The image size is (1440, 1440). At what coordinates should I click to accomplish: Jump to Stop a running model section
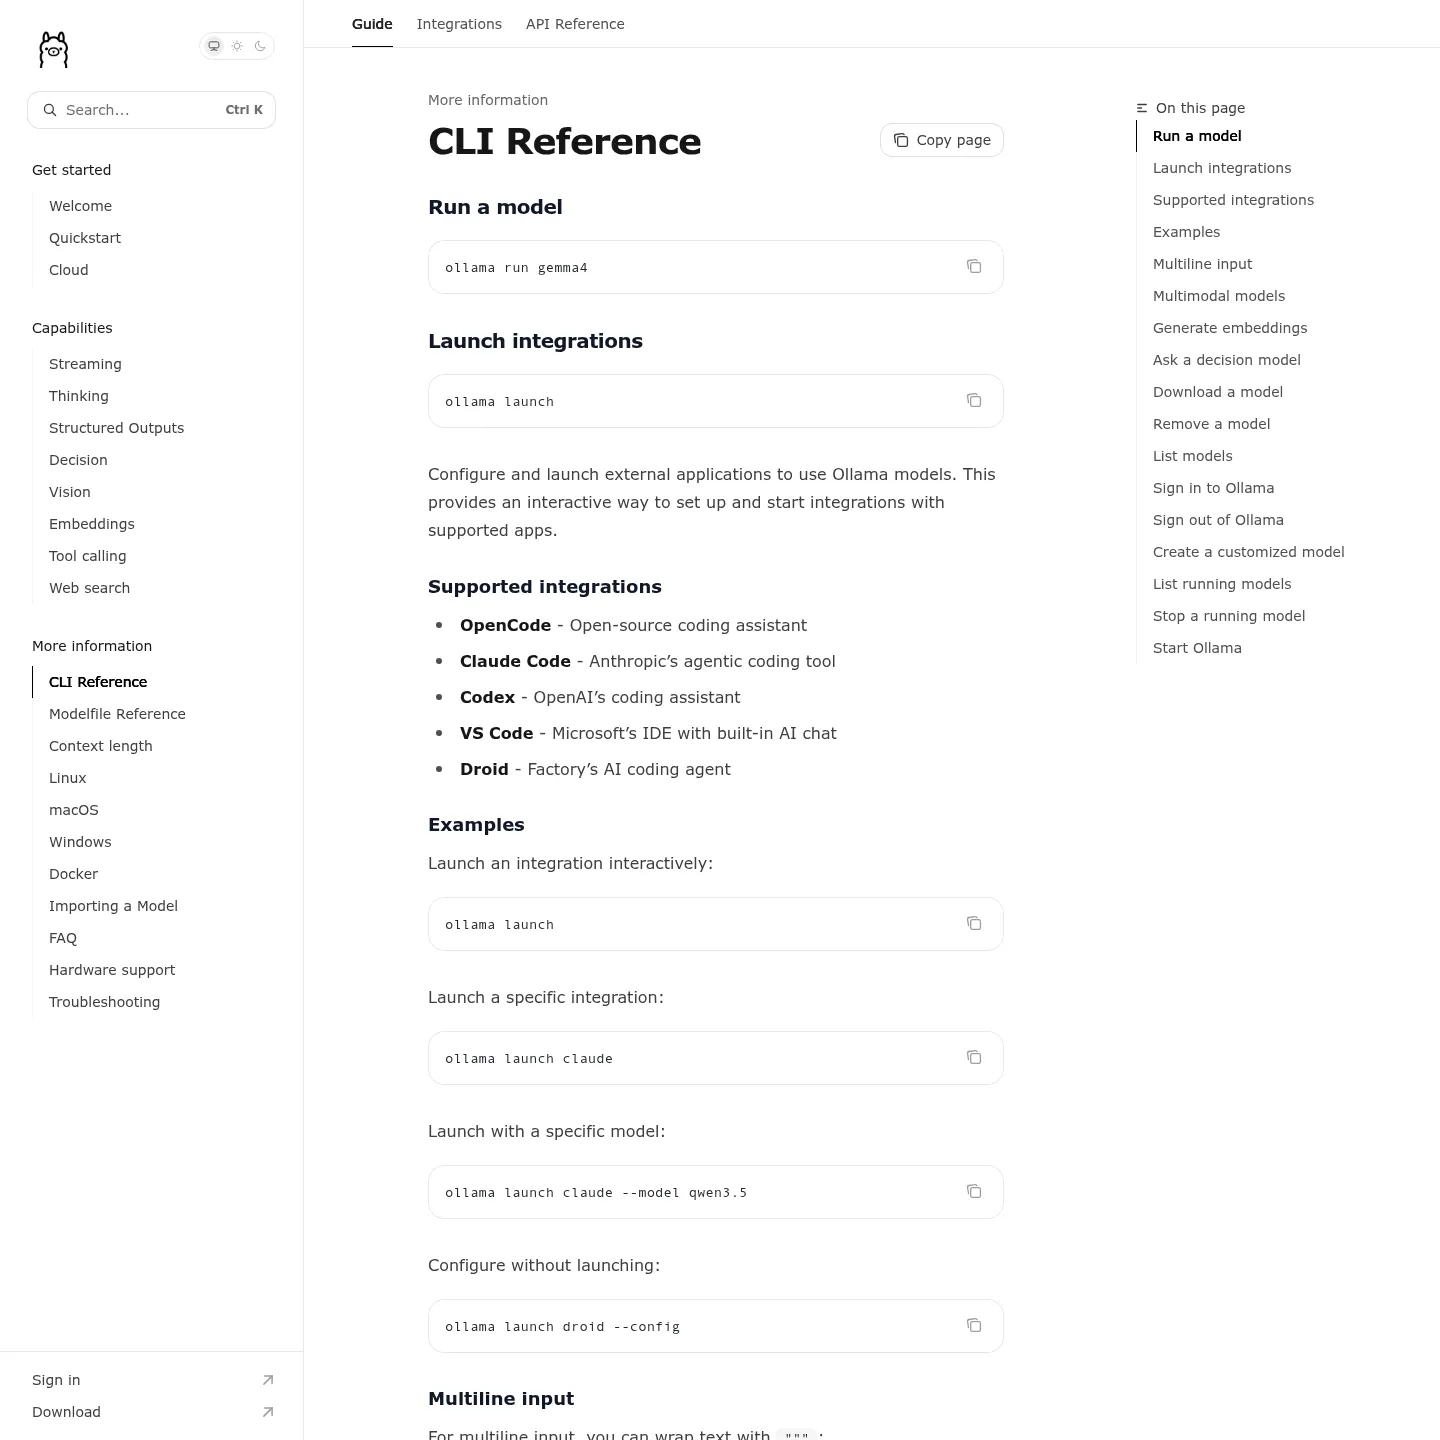[1229, 616]
